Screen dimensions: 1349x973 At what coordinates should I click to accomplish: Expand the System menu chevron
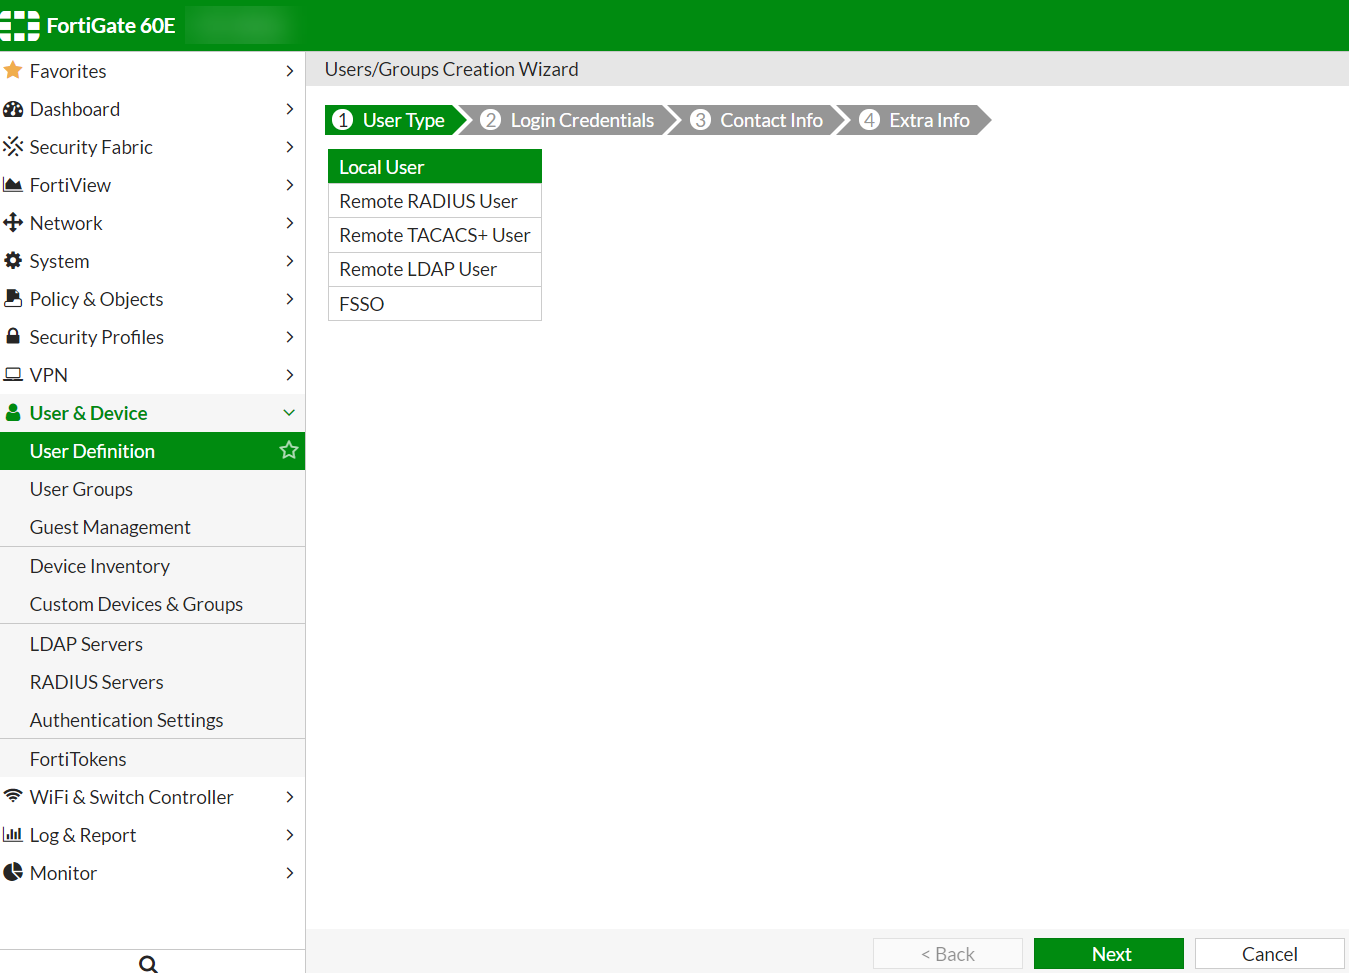click(290, 261)
